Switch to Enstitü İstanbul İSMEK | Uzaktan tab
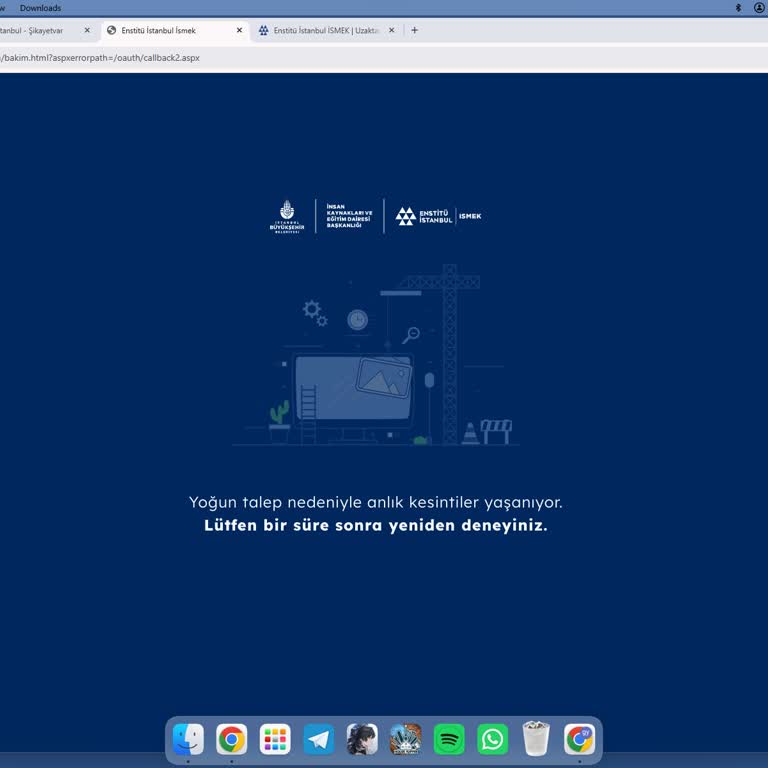Image resolution: width=768 pixels, height=768 pixels. tap(326, 30)
